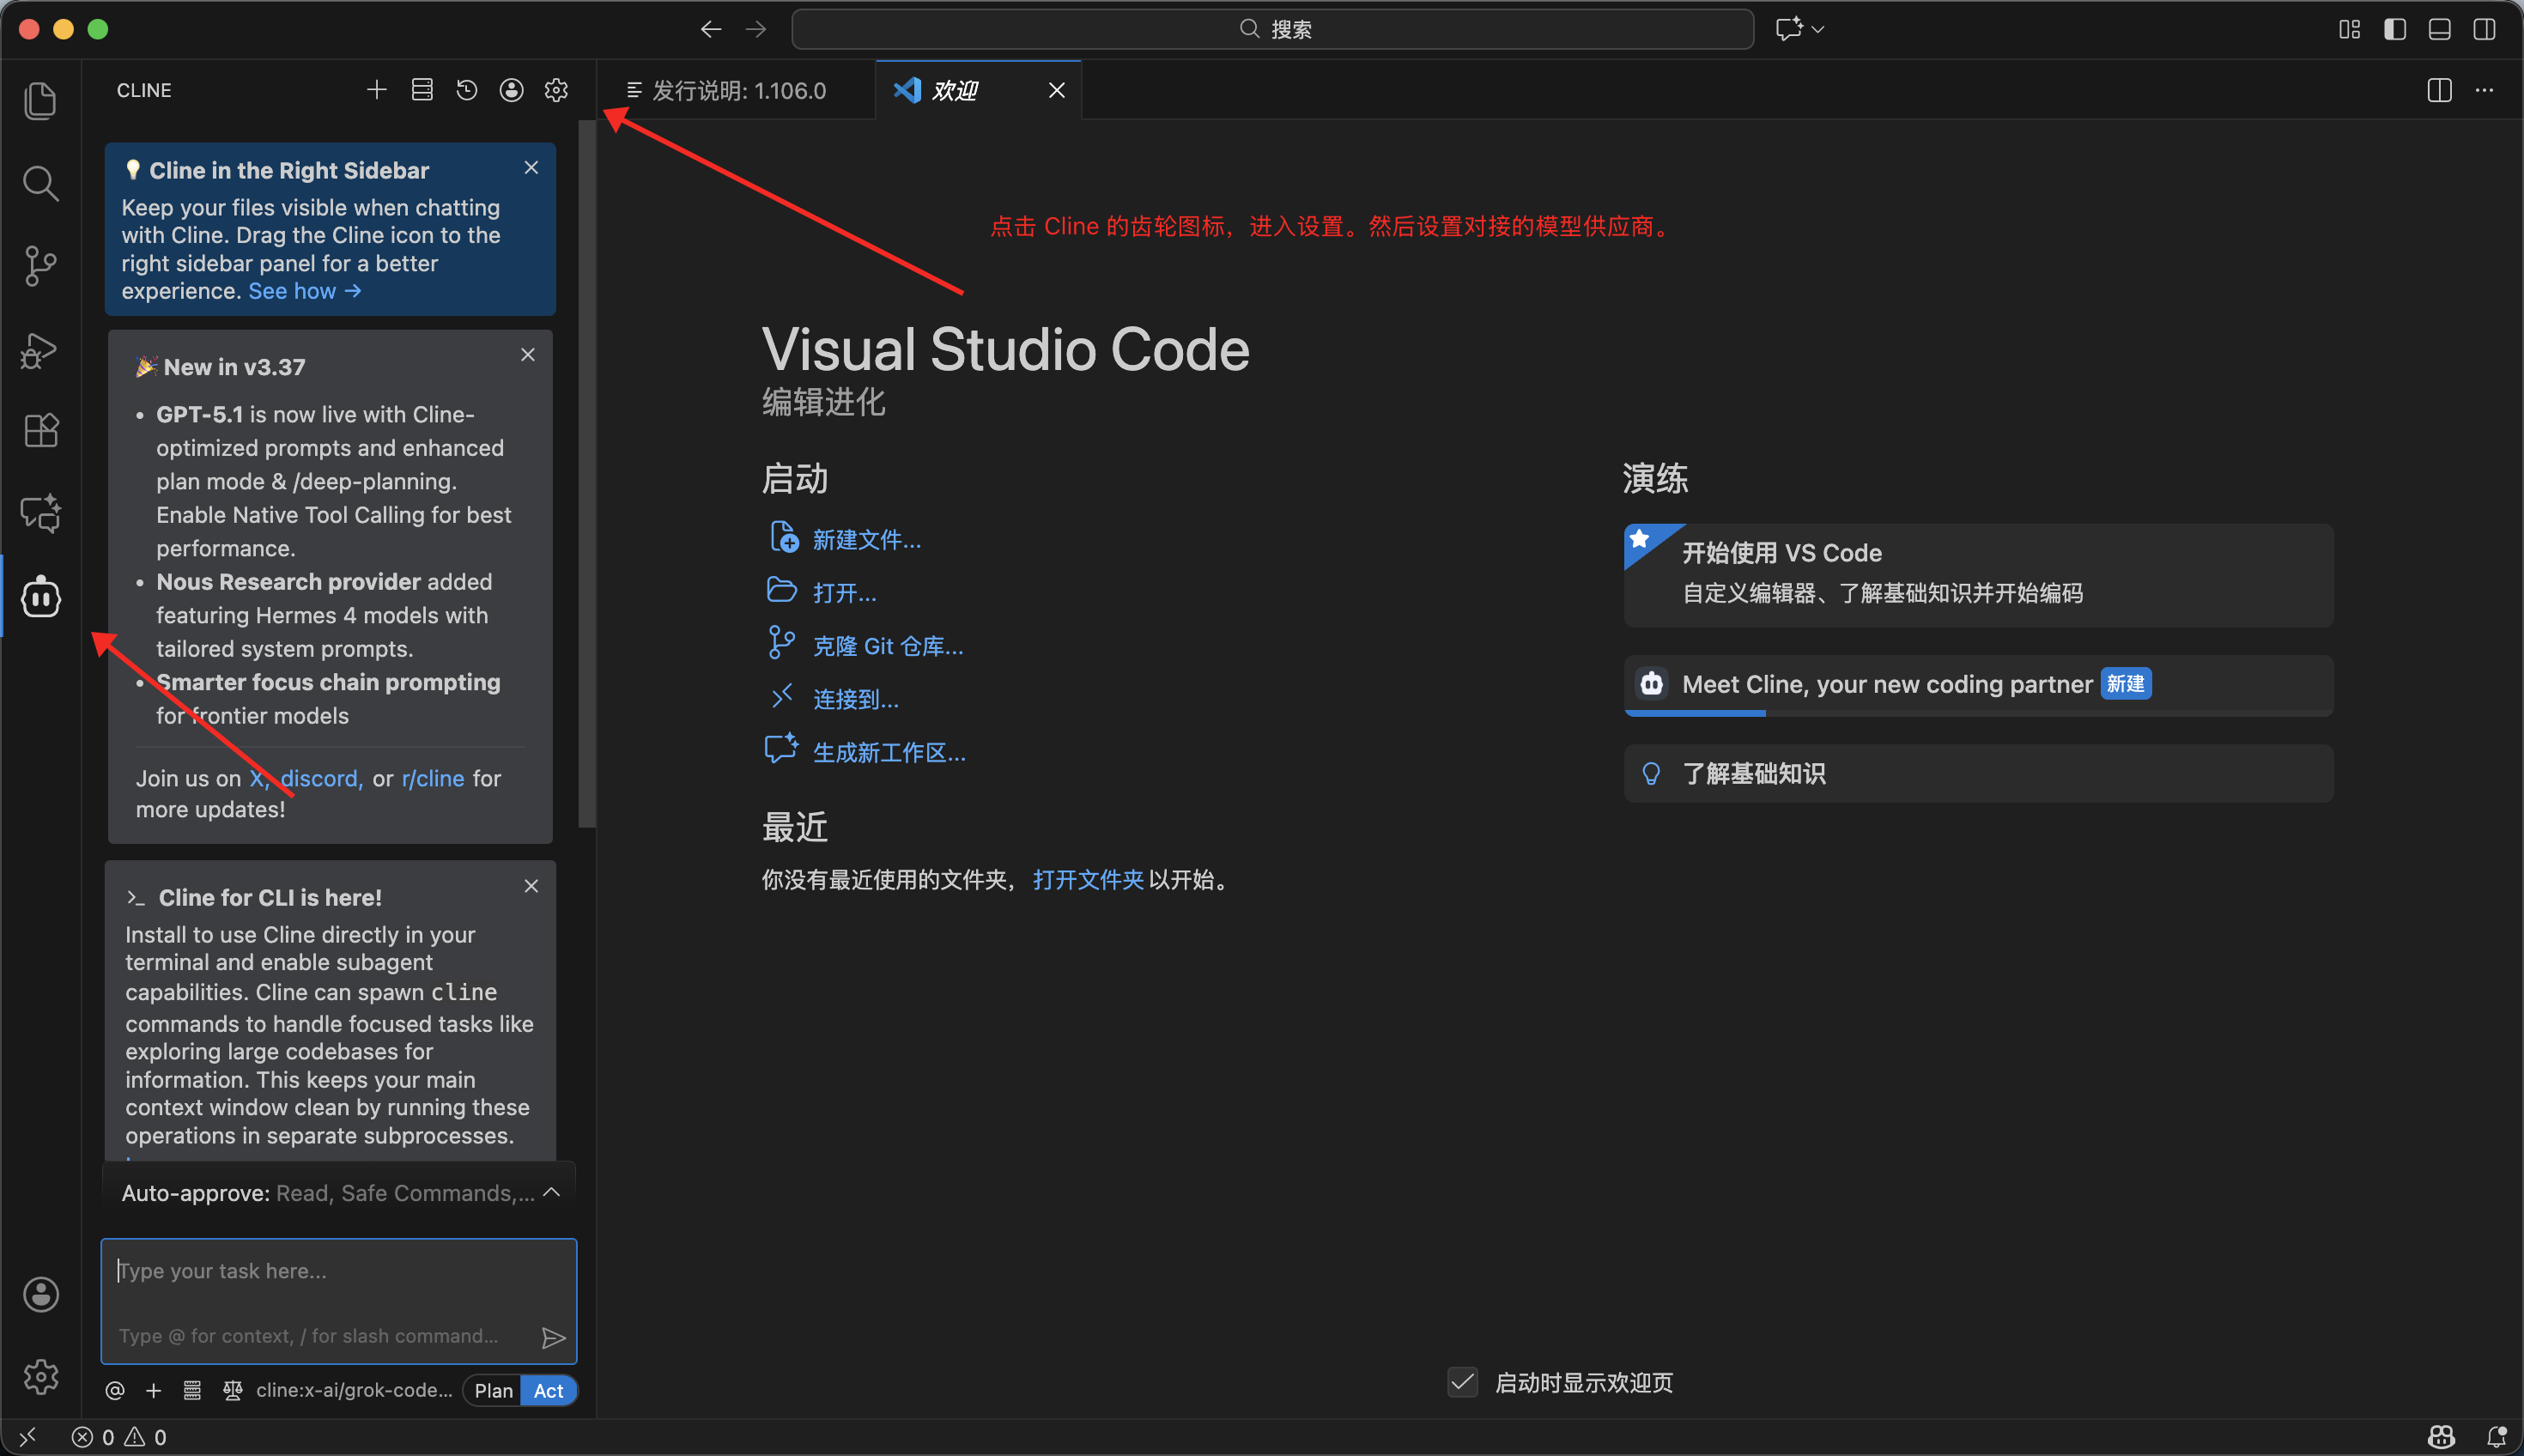Open cline:x-ai/grok-code model selector
Image resolution: width=2524 pixels, height=1456 pixels.
point(354,1390)
